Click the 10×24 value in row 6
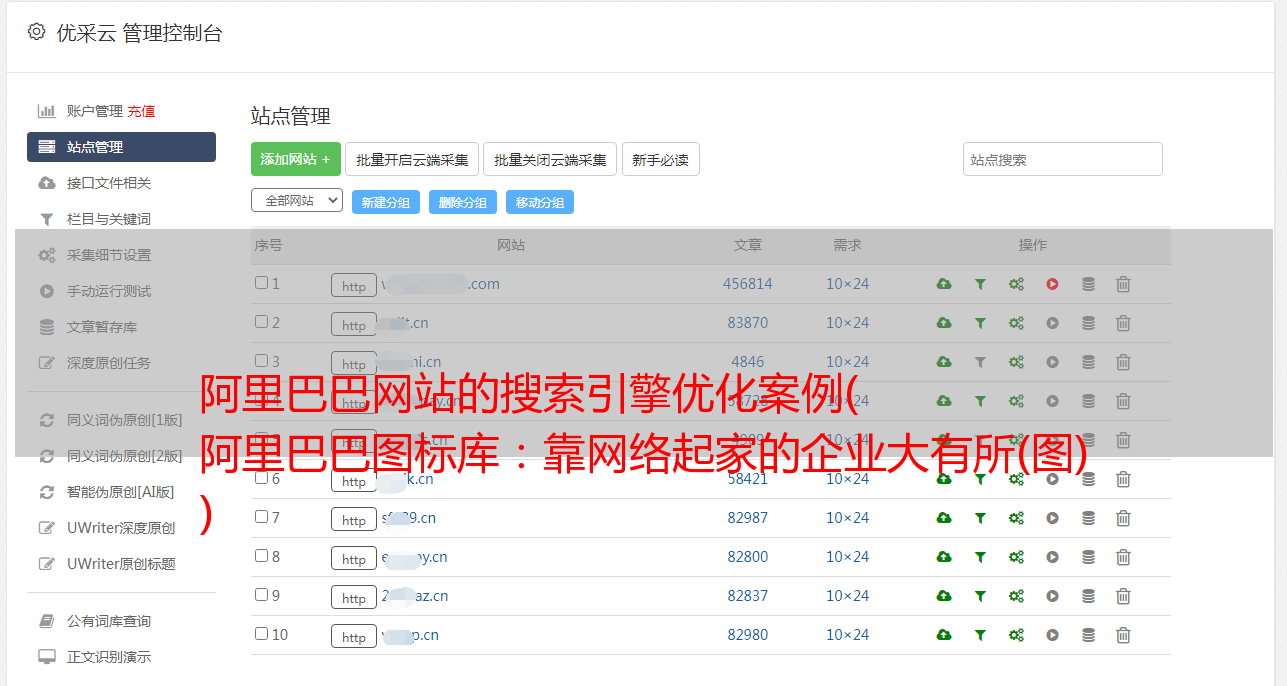 coord(848,479)
